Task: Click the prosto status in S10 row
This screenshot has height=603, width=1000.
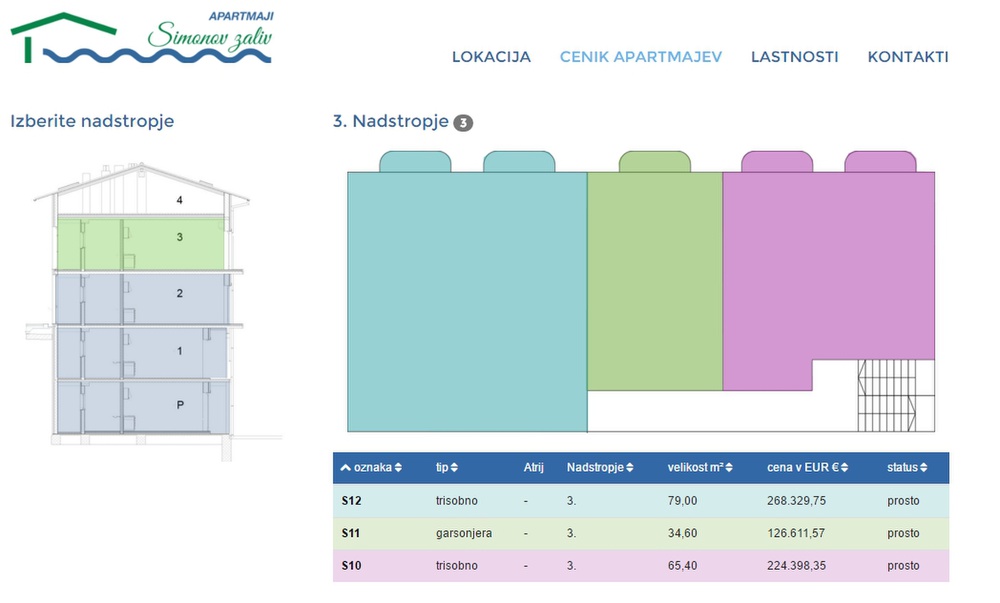Action: [x=903, y=566]
